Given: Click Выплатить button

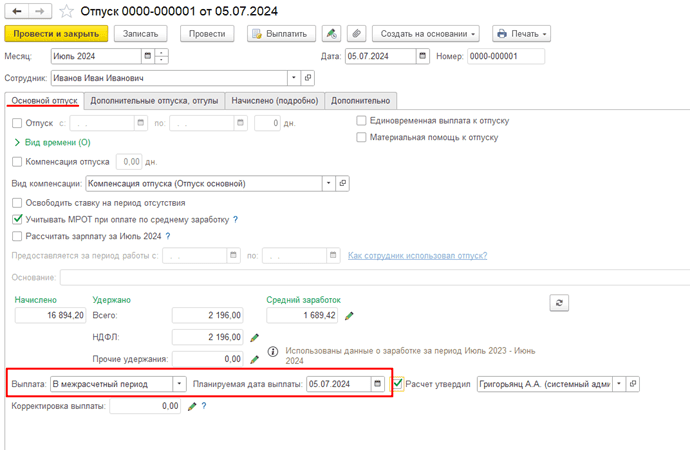Looking at the screenshot, I should [x=281, y=33].
